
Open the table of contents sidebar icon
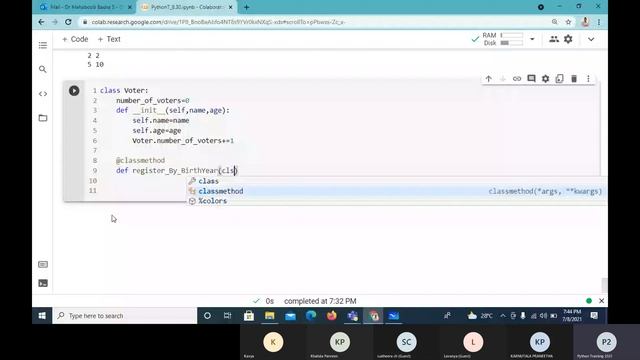click(x=43, y=45)
